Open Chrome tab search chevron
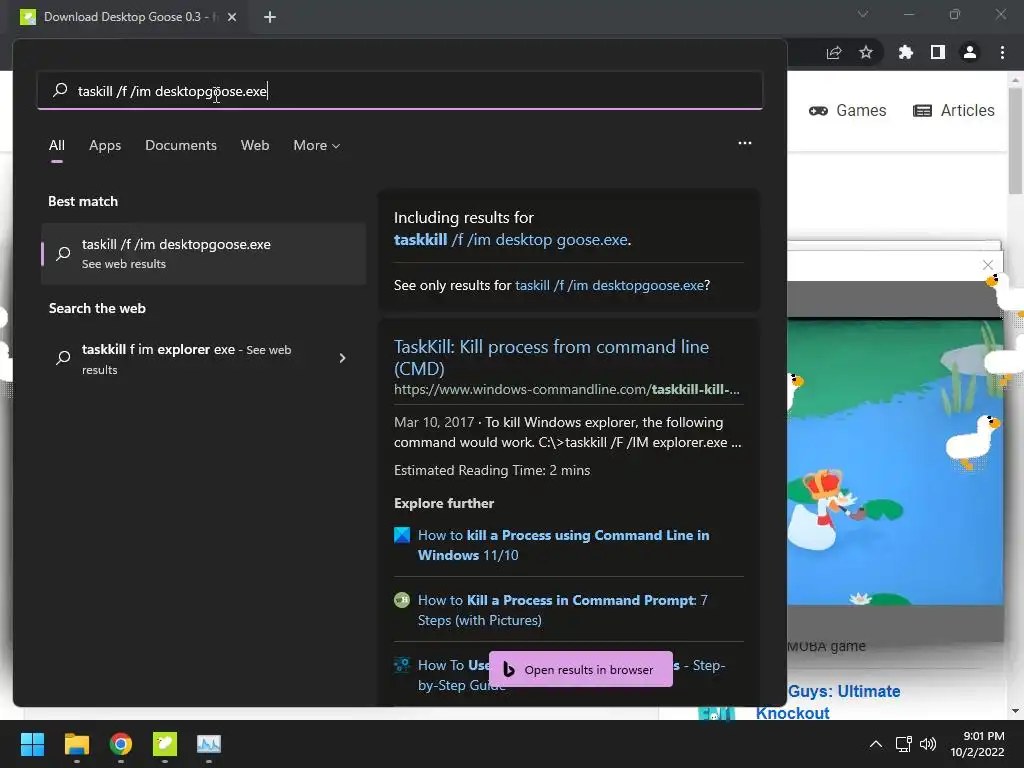Viewport: 1024px width, 768px height. [x=863, y=14]
